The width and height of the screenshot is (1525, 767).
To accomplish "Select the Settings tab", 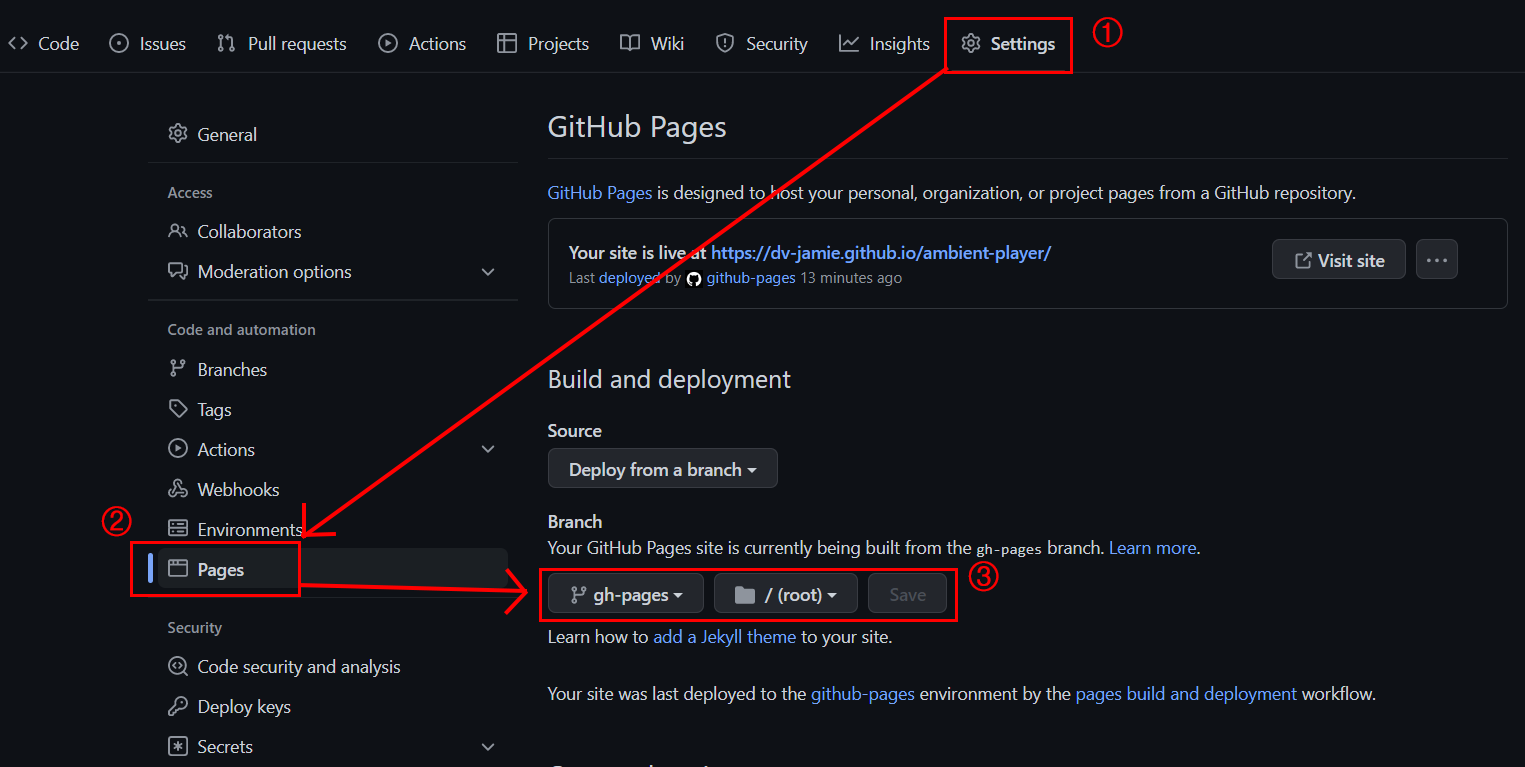I will pos(1008,43).
